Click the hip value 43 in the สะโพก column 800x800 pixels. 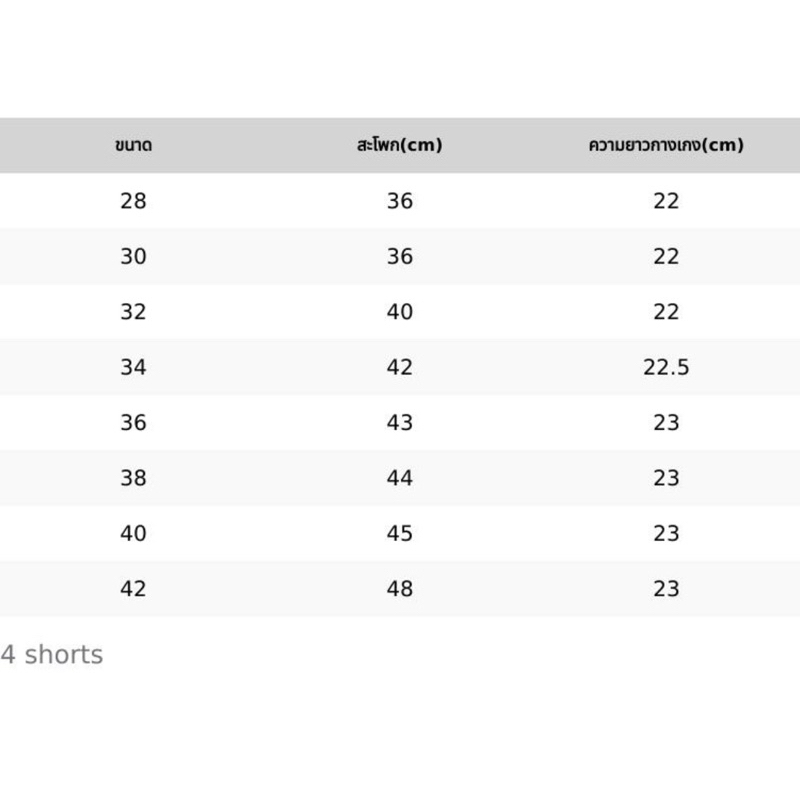[x=399, y=423]
